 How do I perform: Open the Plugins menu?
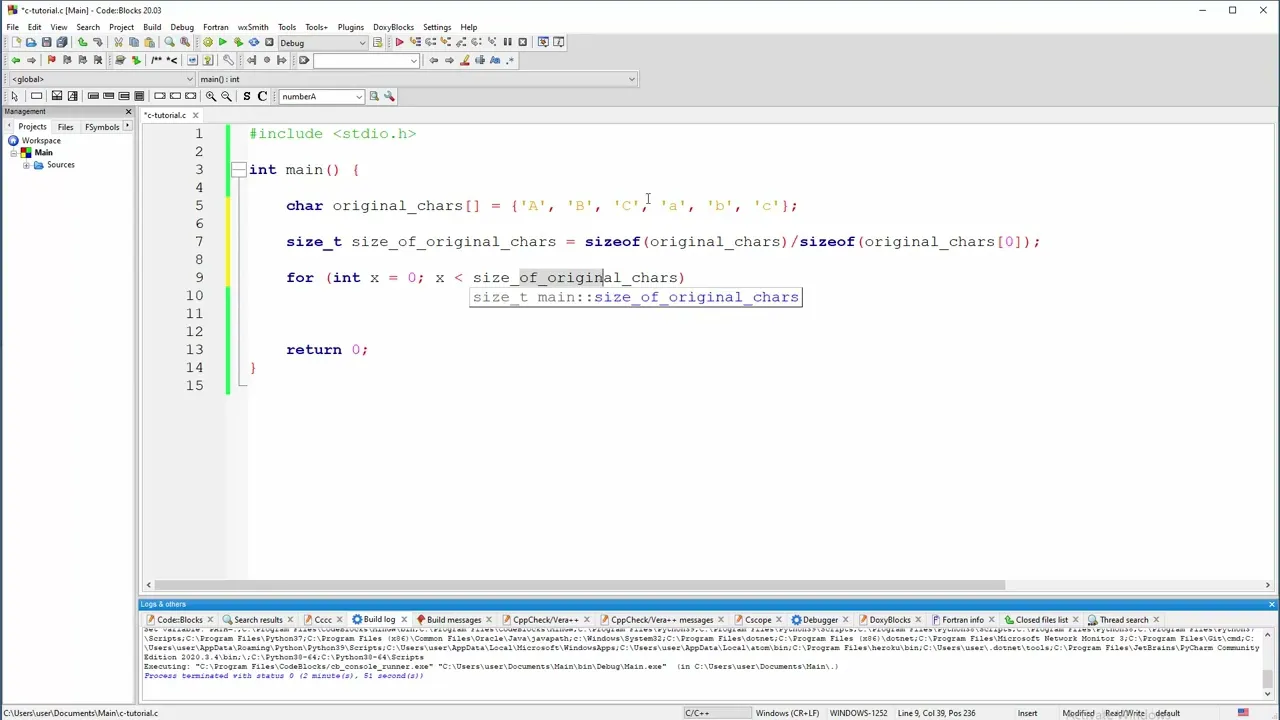pyautogui.click(x=351, y=27)
